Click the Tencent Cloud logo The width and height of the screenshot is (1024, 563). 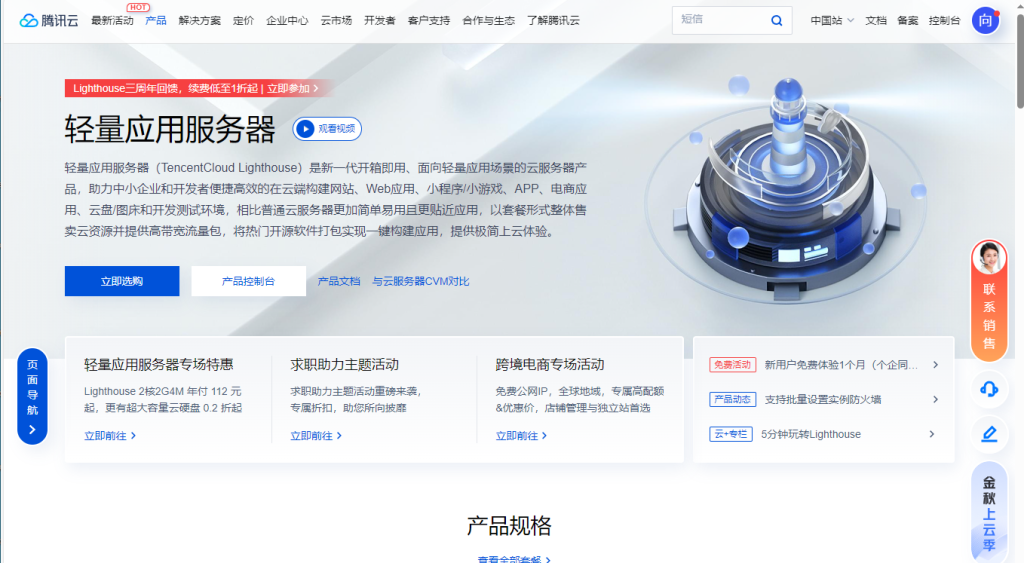[49, 21]
